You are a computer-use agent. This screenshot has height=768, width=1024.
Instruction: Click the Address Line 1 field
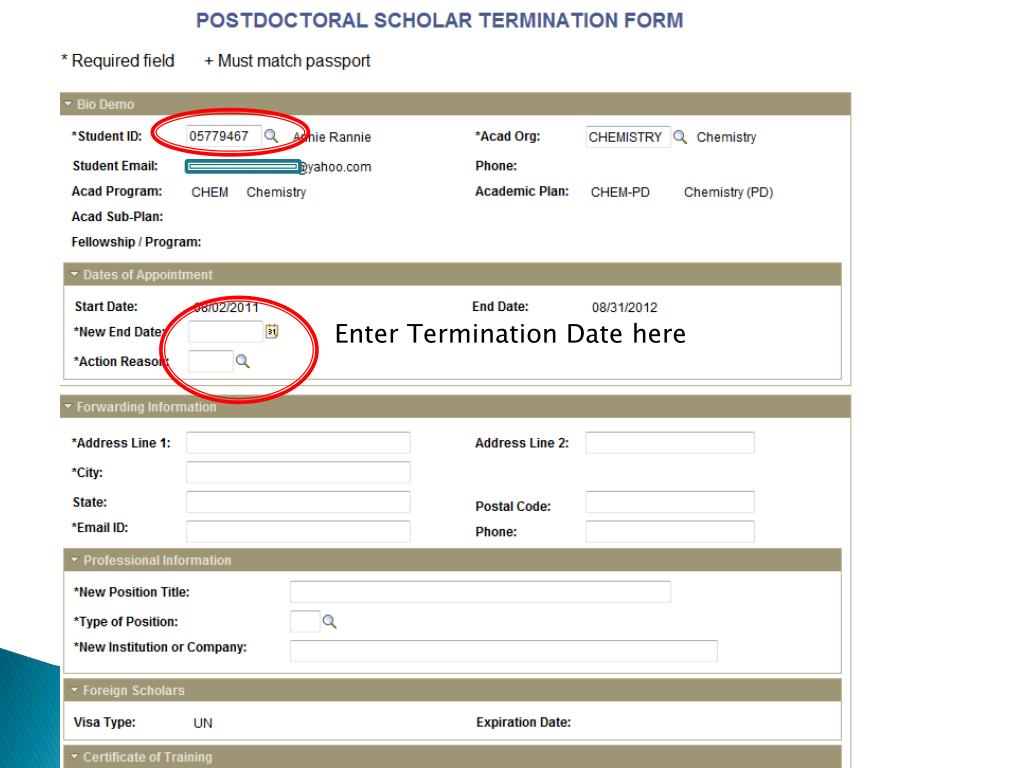(x=298, y=443)
